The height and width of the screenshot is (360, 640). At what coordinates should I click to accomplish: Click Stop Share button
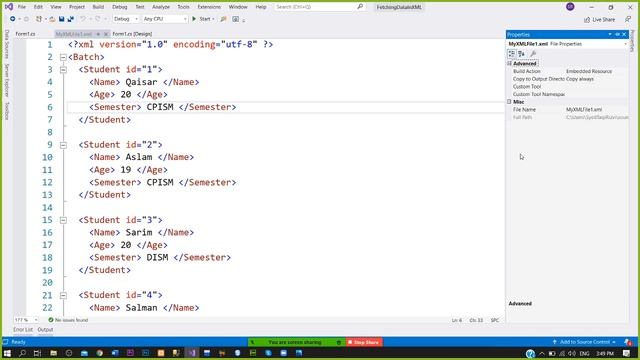(x=363, y=342)
